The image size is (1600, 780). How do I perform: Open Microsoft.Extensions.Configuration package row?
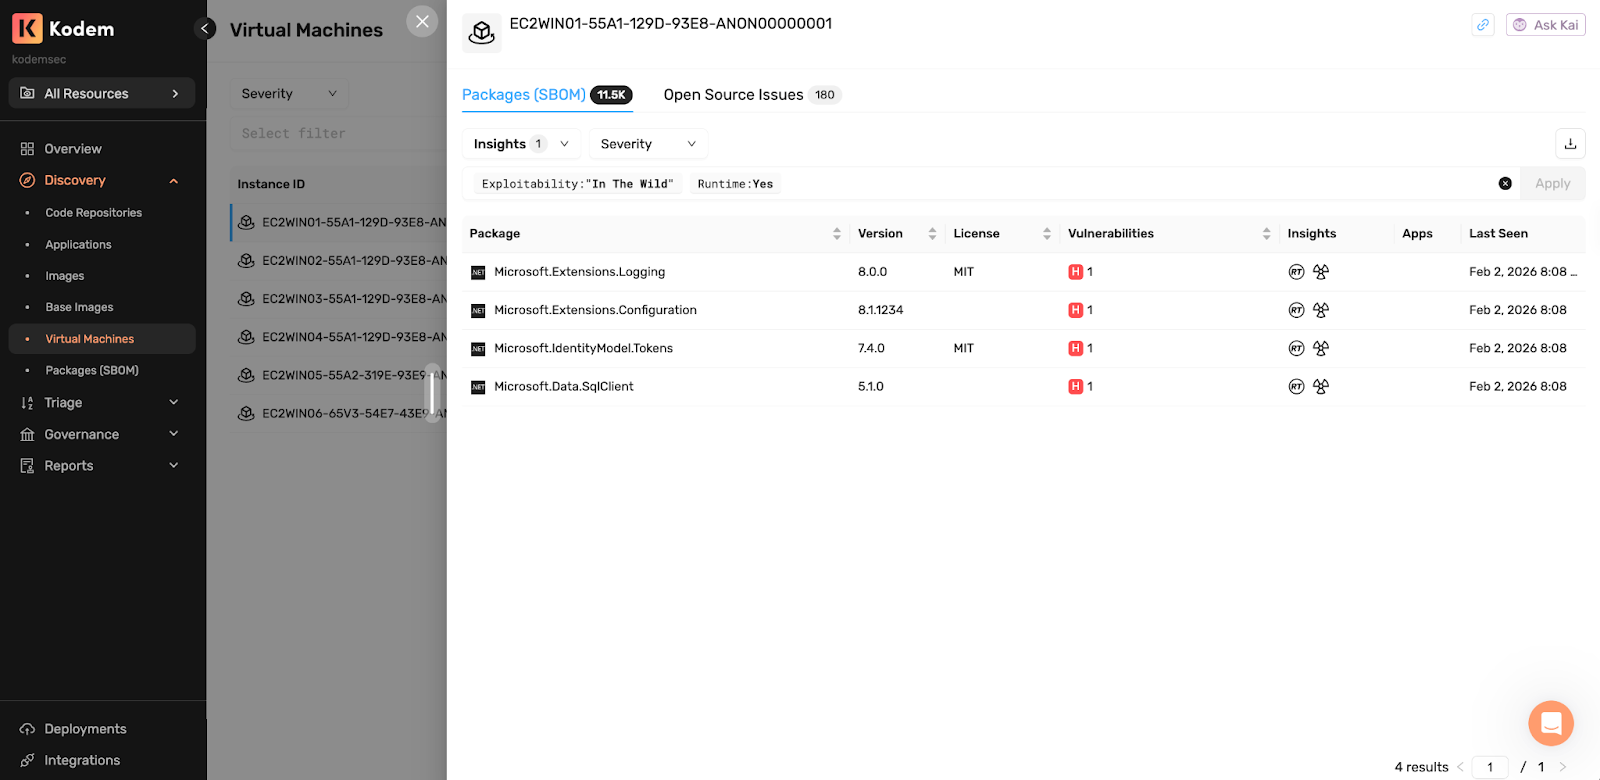click(x=1023, y=310)
